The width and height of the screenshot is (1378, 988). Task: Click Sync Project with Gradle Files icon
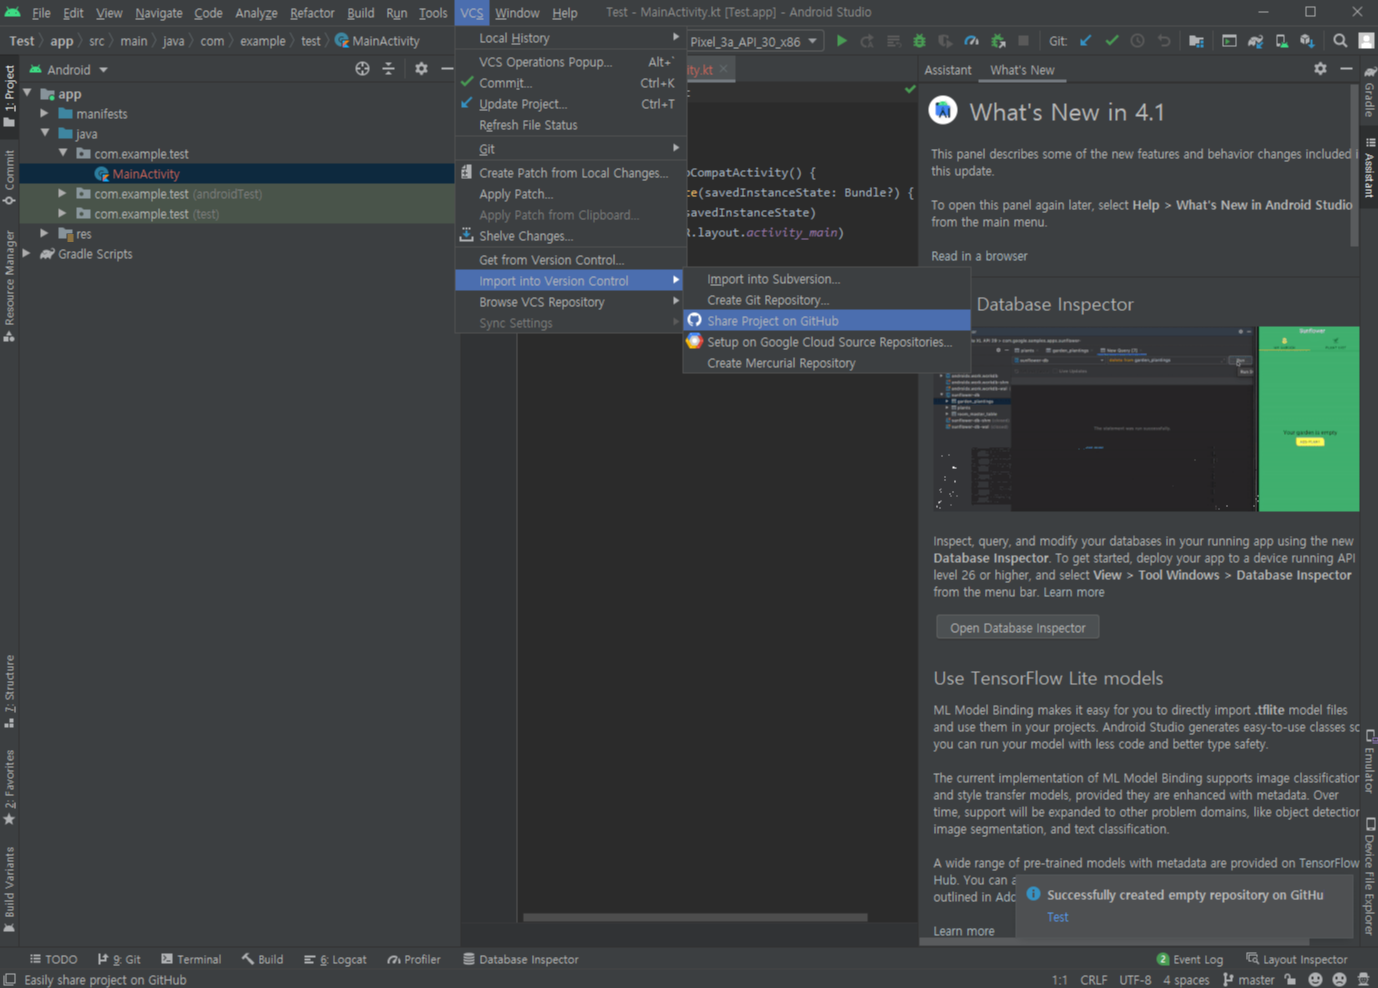pyautogui.click(x=1255, y=41)
